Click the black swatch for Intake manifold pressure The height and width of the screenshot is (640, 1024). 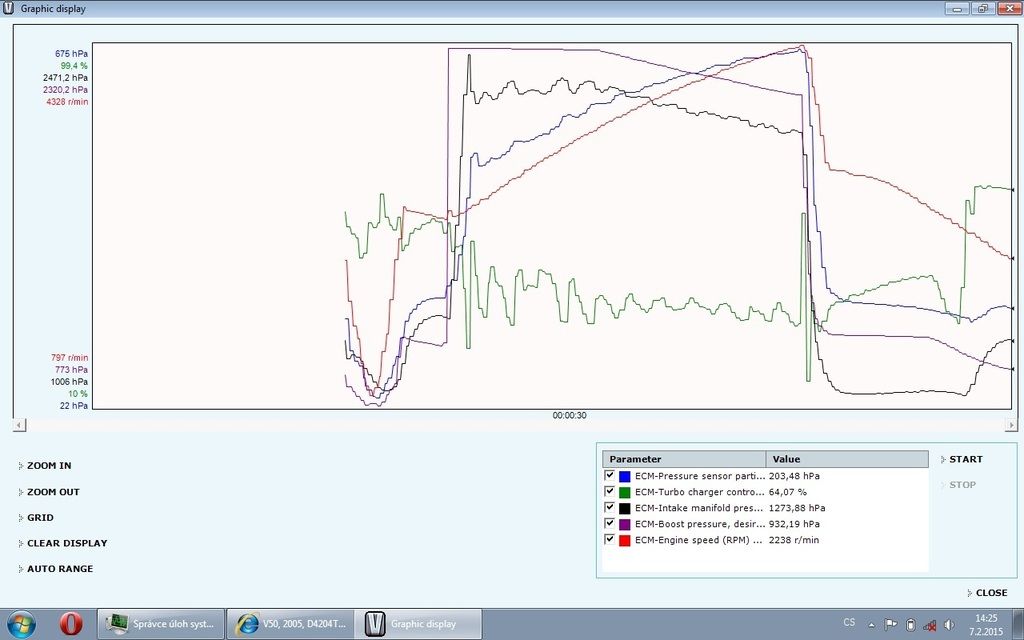point(624,508)
